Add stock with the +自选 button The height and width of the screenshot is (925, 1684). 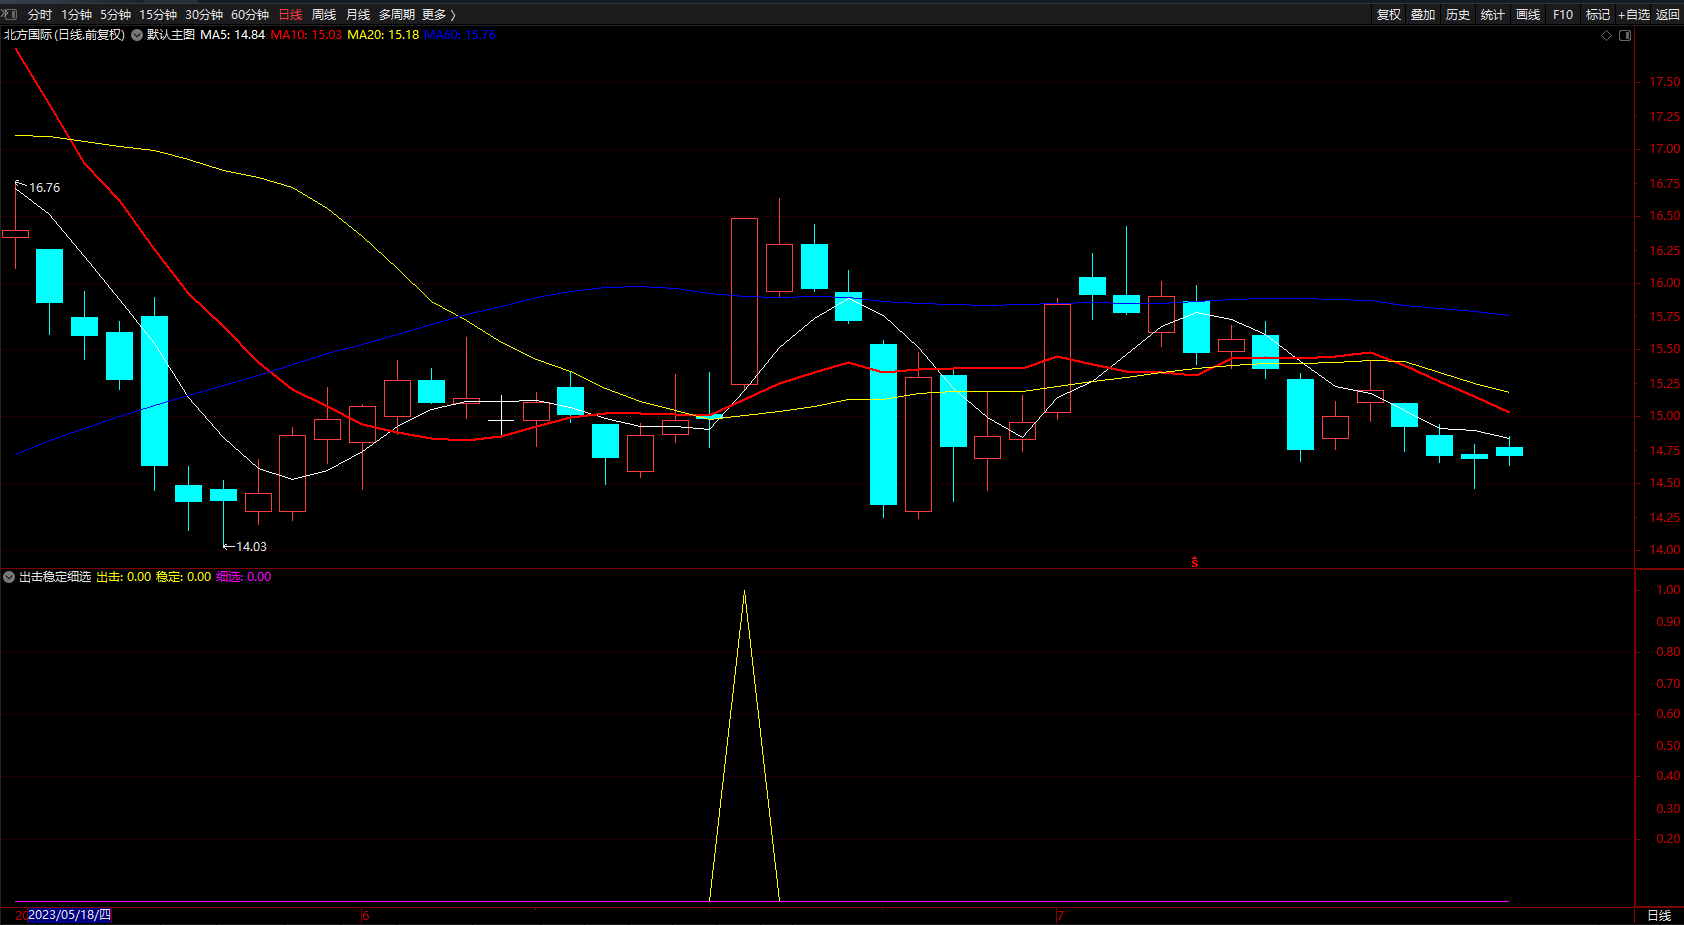click(1633, 14)
